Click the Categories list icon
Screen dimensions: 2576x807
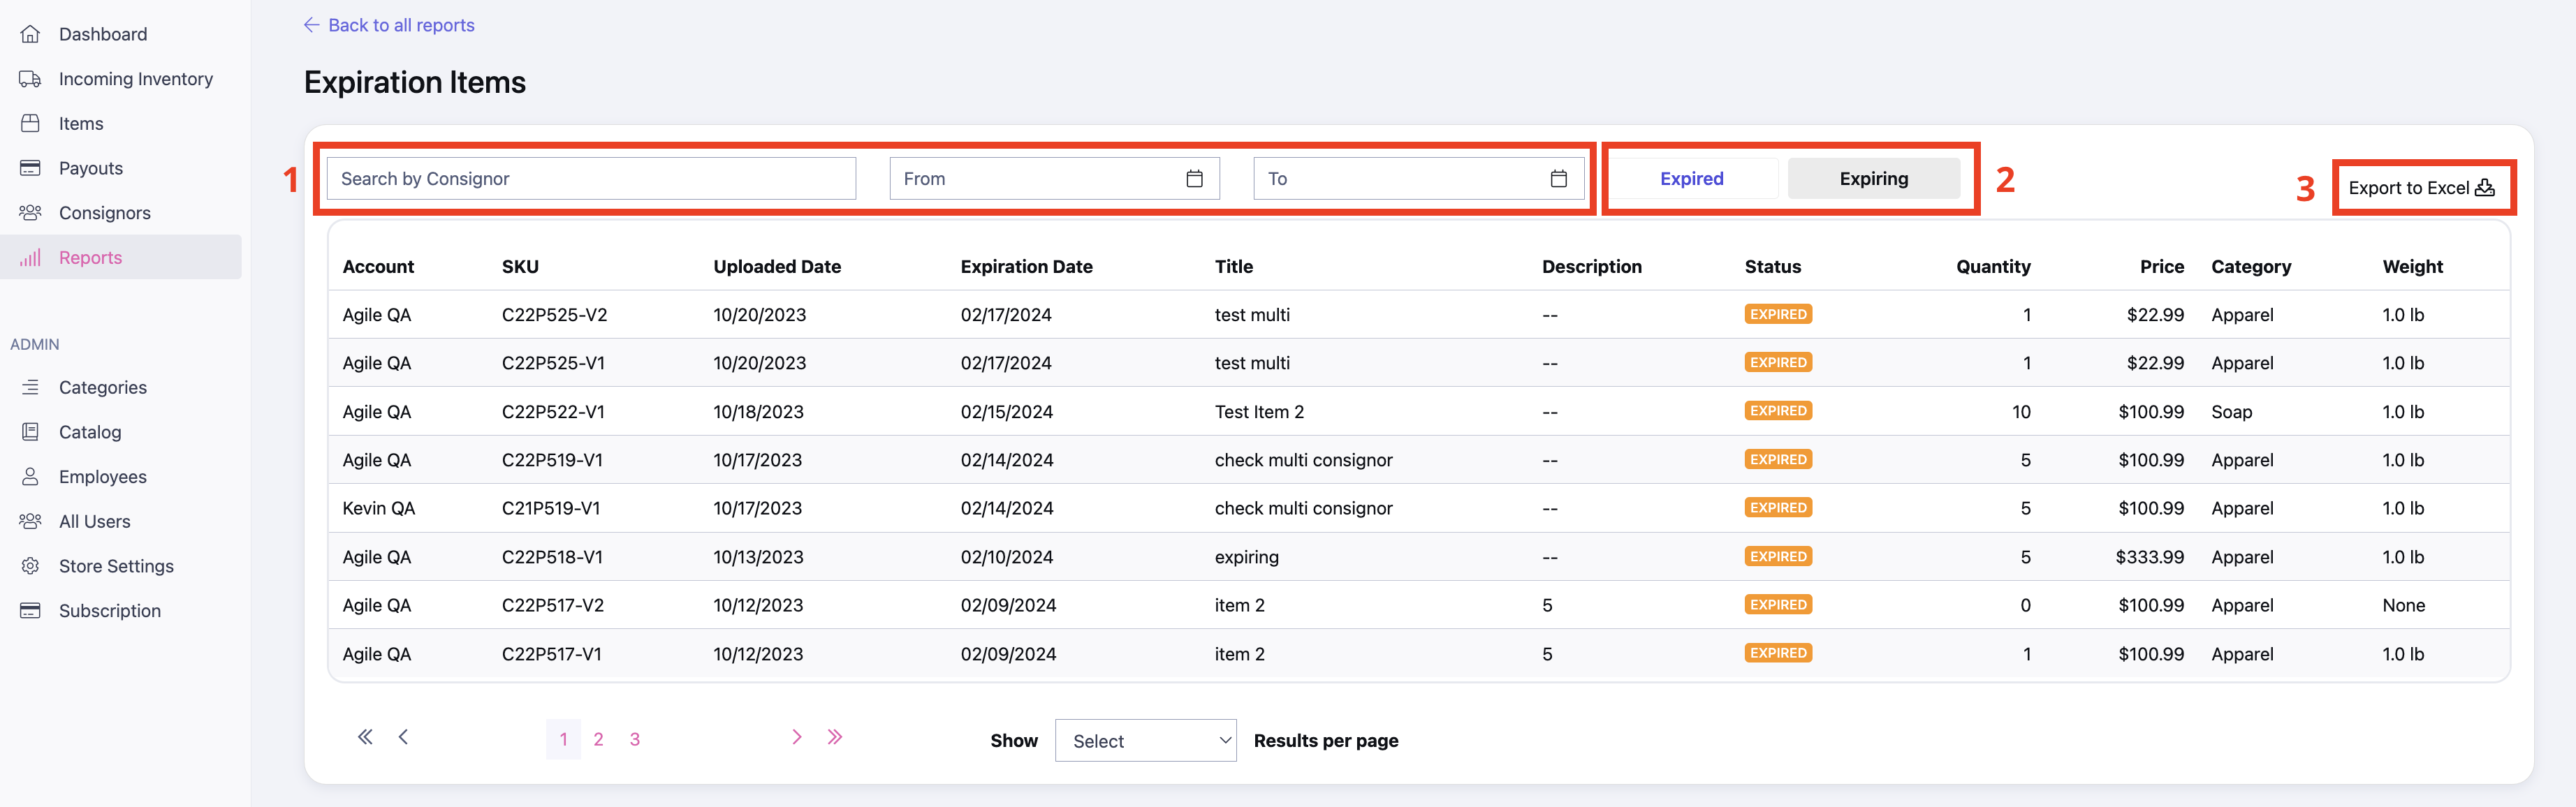click(30, 387)
